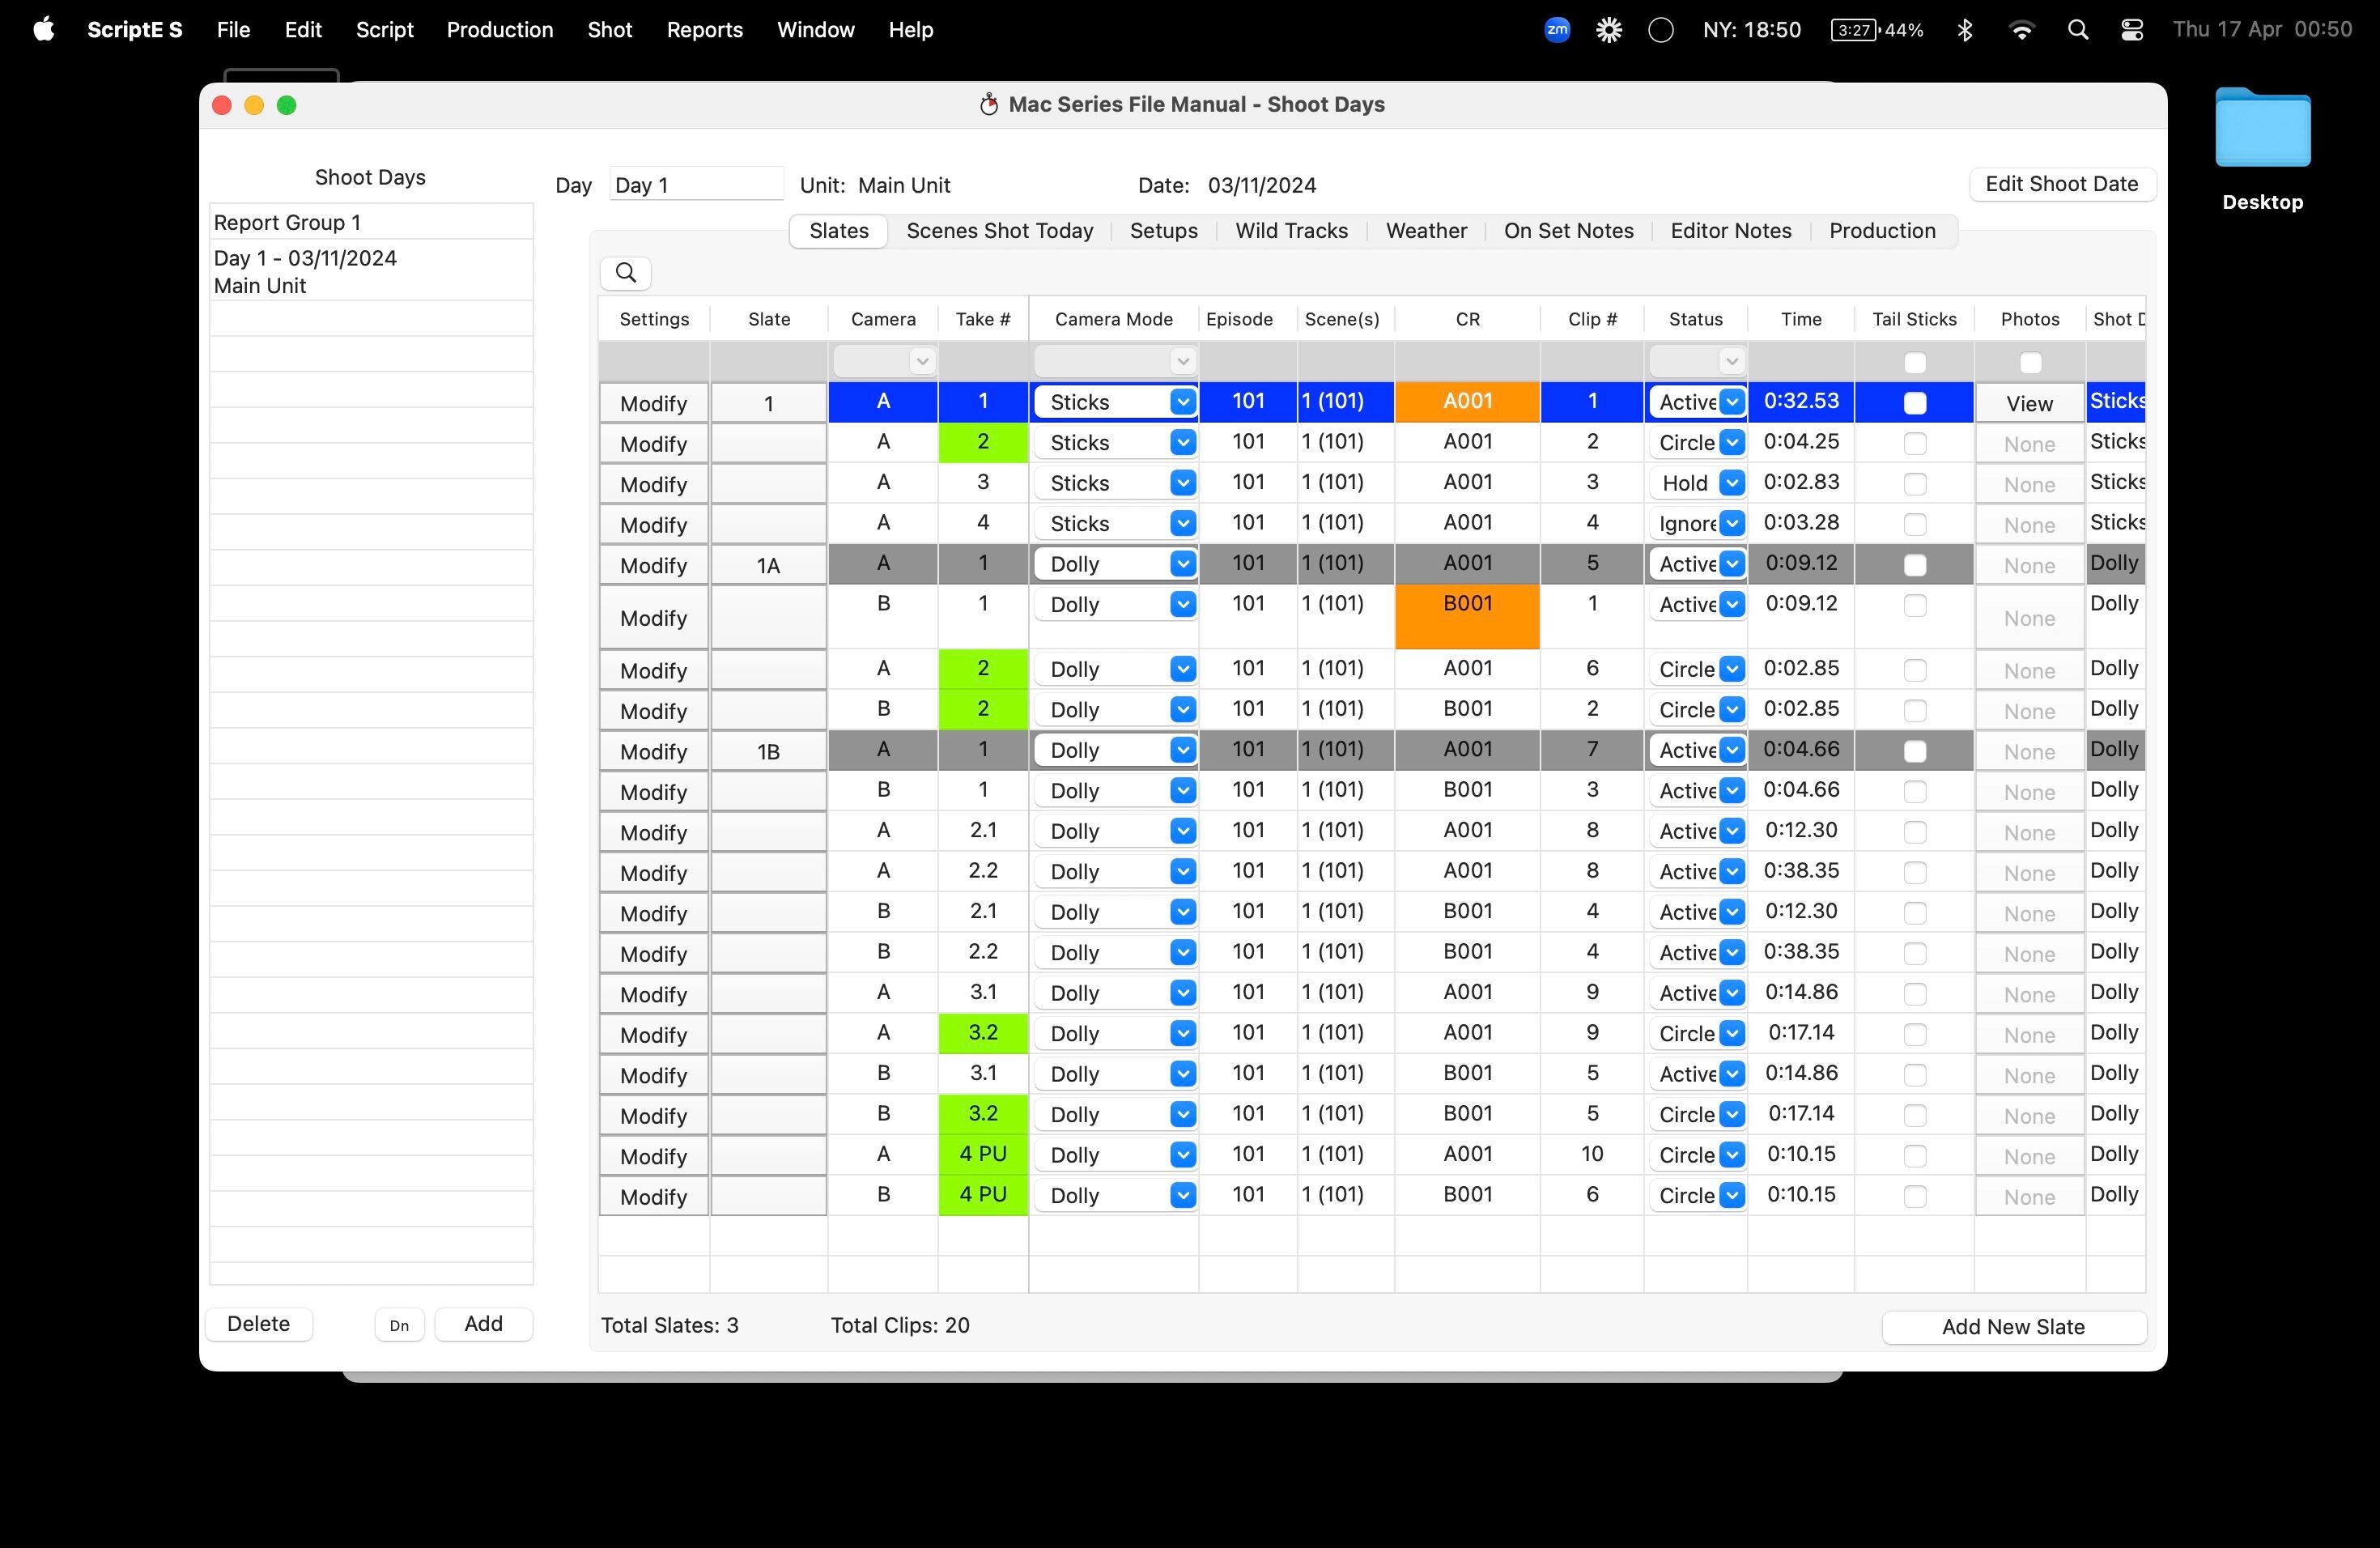Click the magnifier search icon above the slate table
The image size is (2380, 1548).
click(x=626, y=273)
